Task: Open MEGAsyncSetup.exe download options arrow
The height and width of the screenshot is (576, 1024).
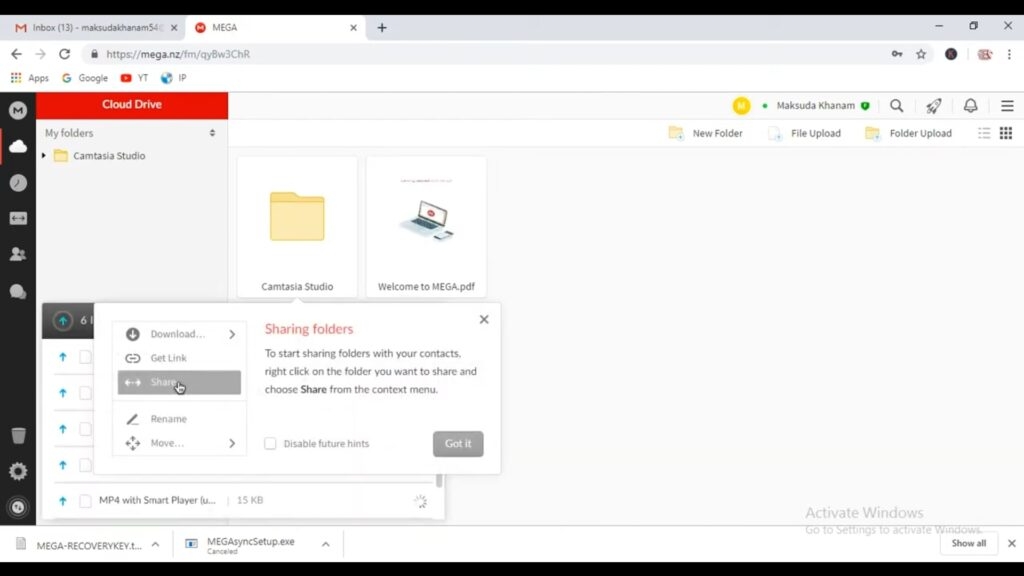Action: coord(325,544)
